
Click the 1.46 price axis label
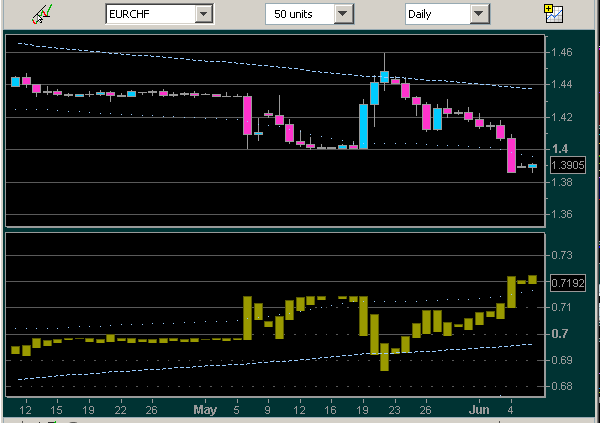[561, 52]
